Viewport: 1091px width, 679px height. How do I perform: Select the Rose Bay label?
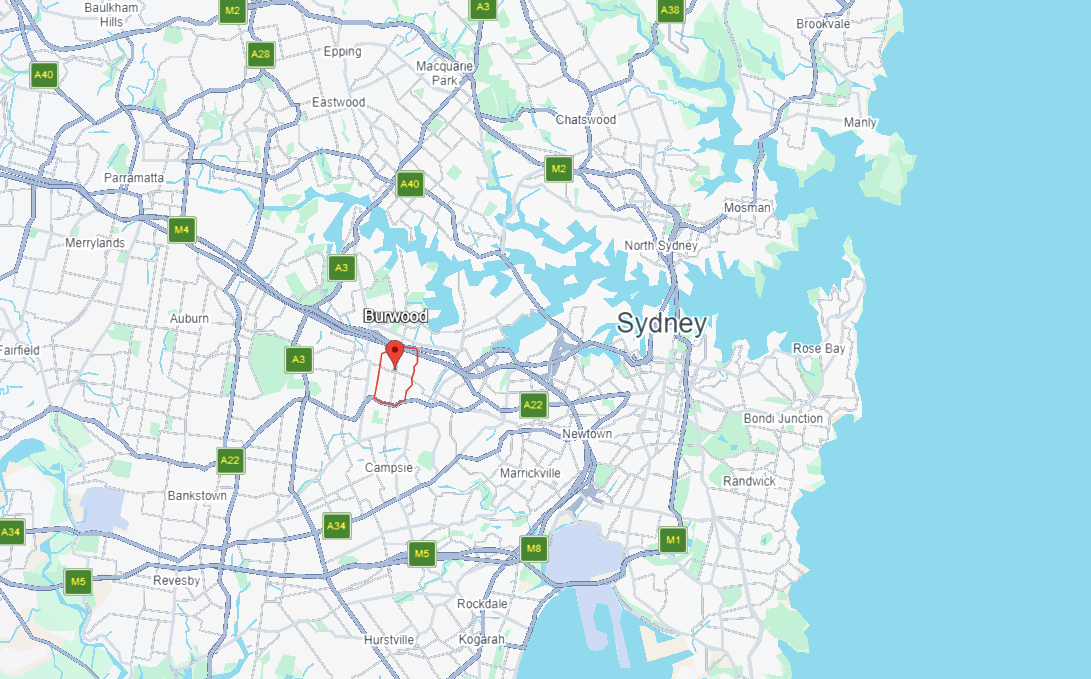coord(819,349)
